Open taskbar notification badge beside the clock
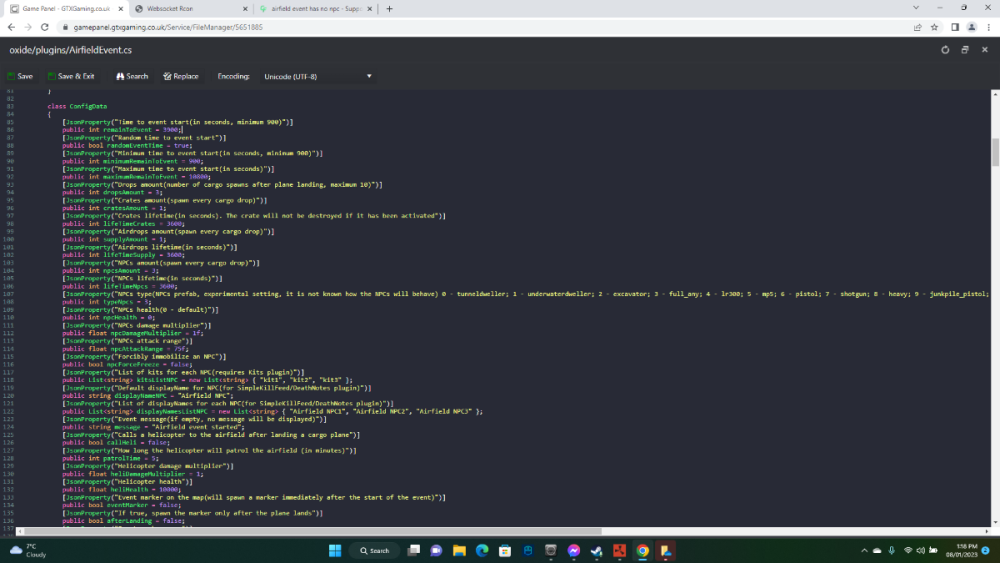 986,550
